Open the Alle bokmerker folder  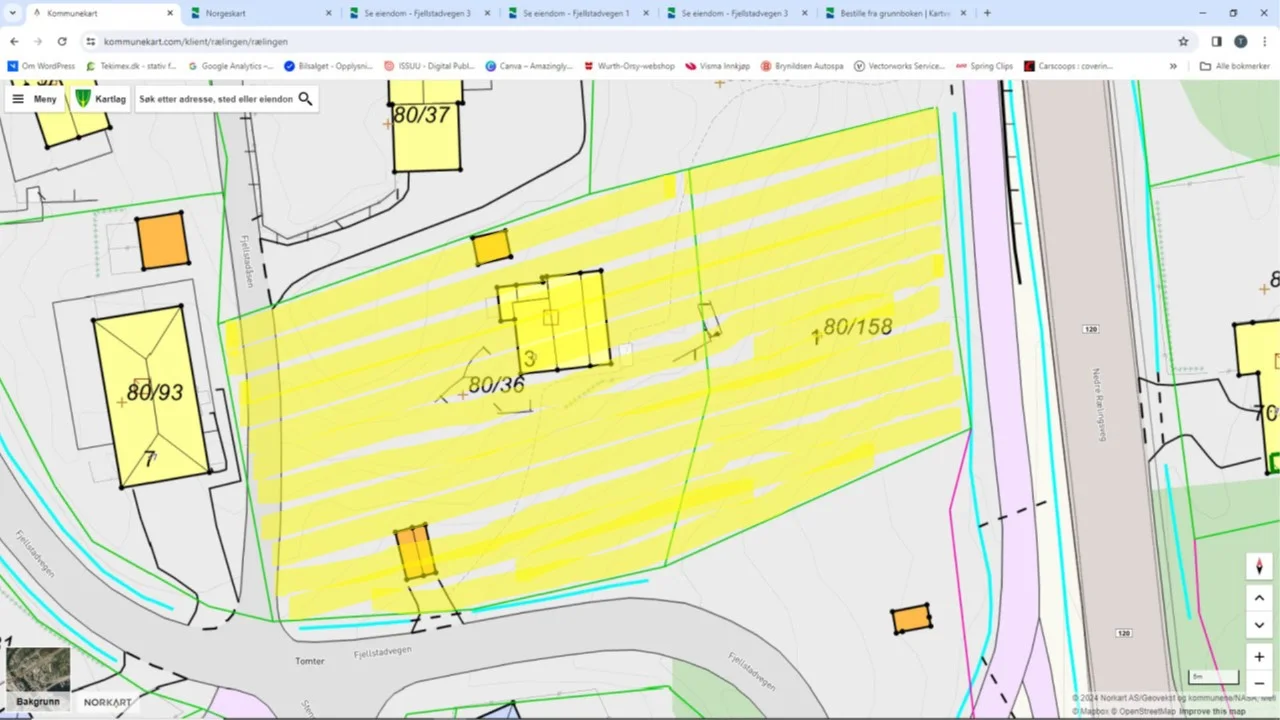pos(1235,66)
